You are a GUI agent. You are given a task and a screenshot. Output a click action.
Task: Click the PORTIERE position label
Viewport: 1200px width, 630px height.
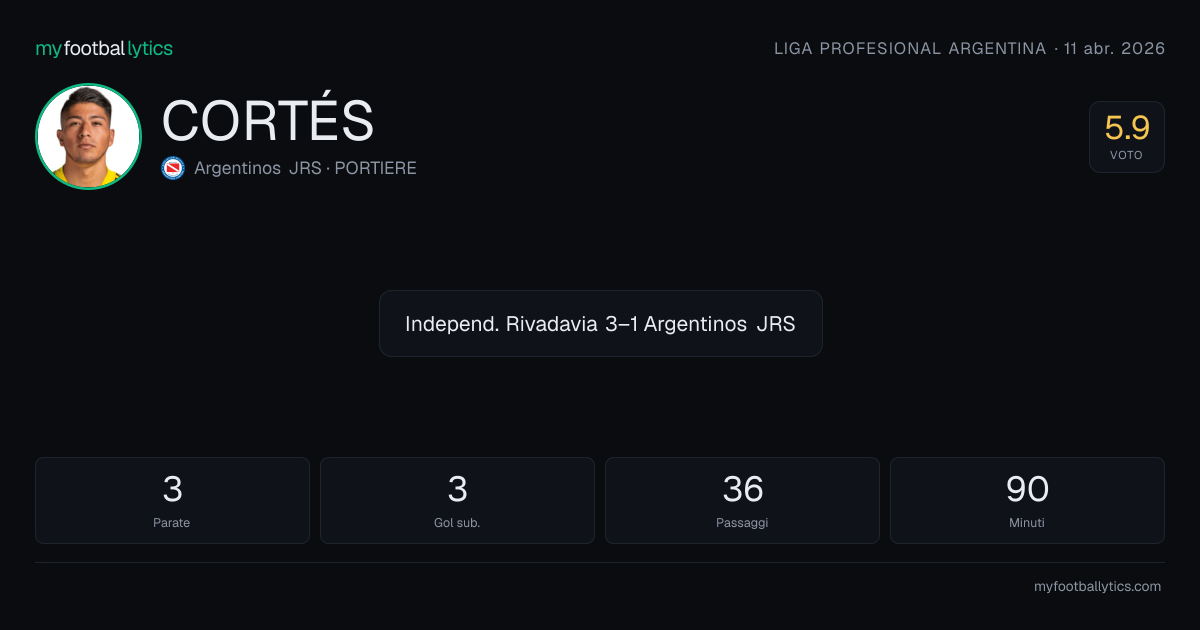click(x=375, y=168)
